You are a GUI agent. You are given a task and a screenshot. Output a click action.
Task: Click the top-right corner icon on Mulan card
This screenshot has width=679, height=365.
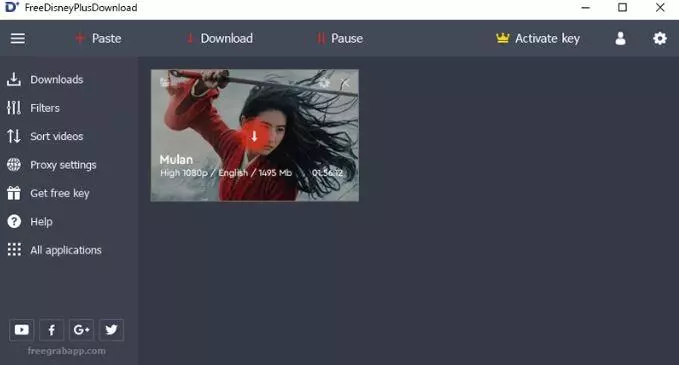coord(345,83)
